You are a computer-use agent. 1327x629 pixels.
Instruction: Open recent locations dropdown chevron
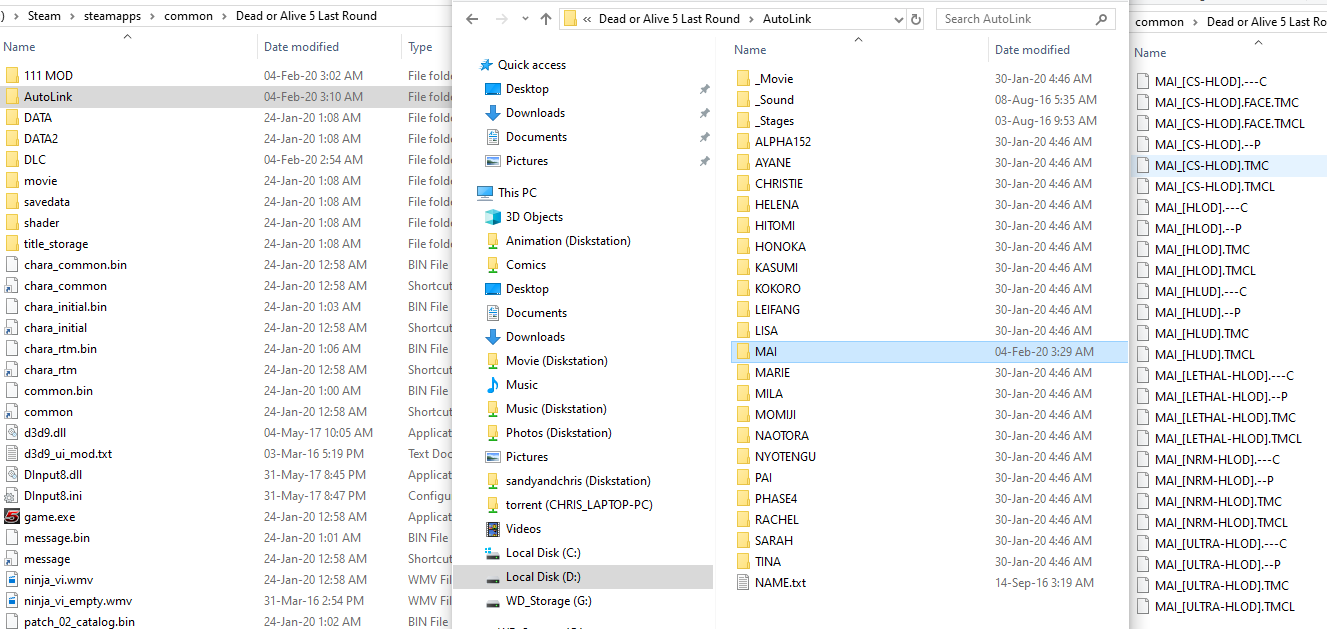tap(524, 19)
